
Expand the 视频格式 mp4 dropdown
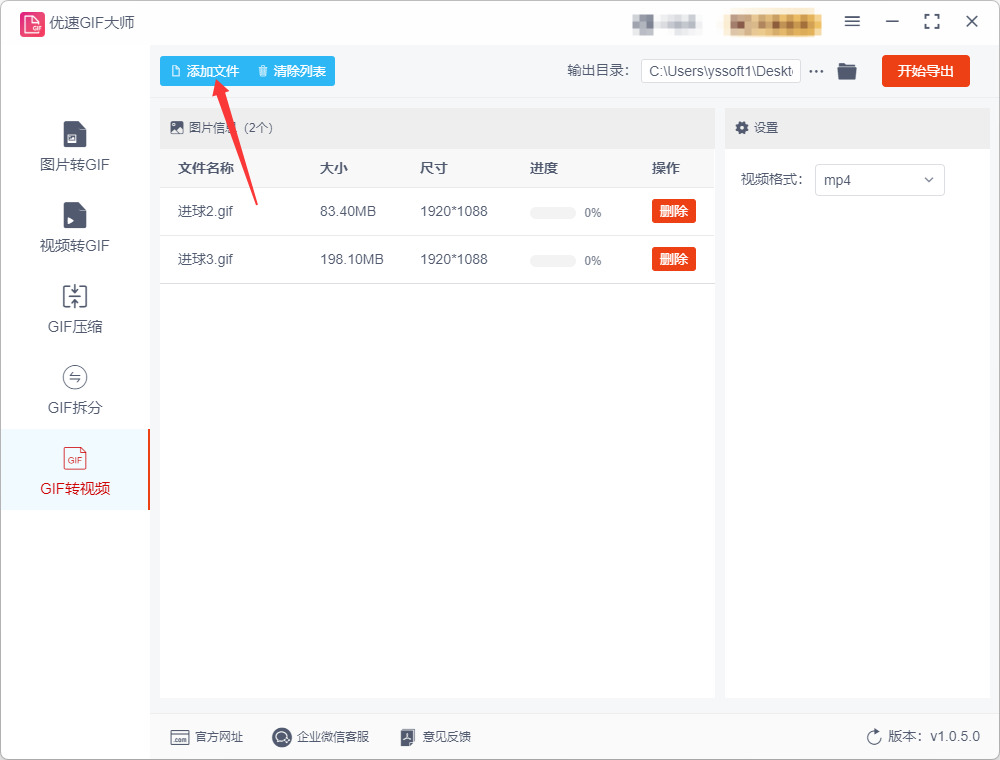tap(879, 180)
